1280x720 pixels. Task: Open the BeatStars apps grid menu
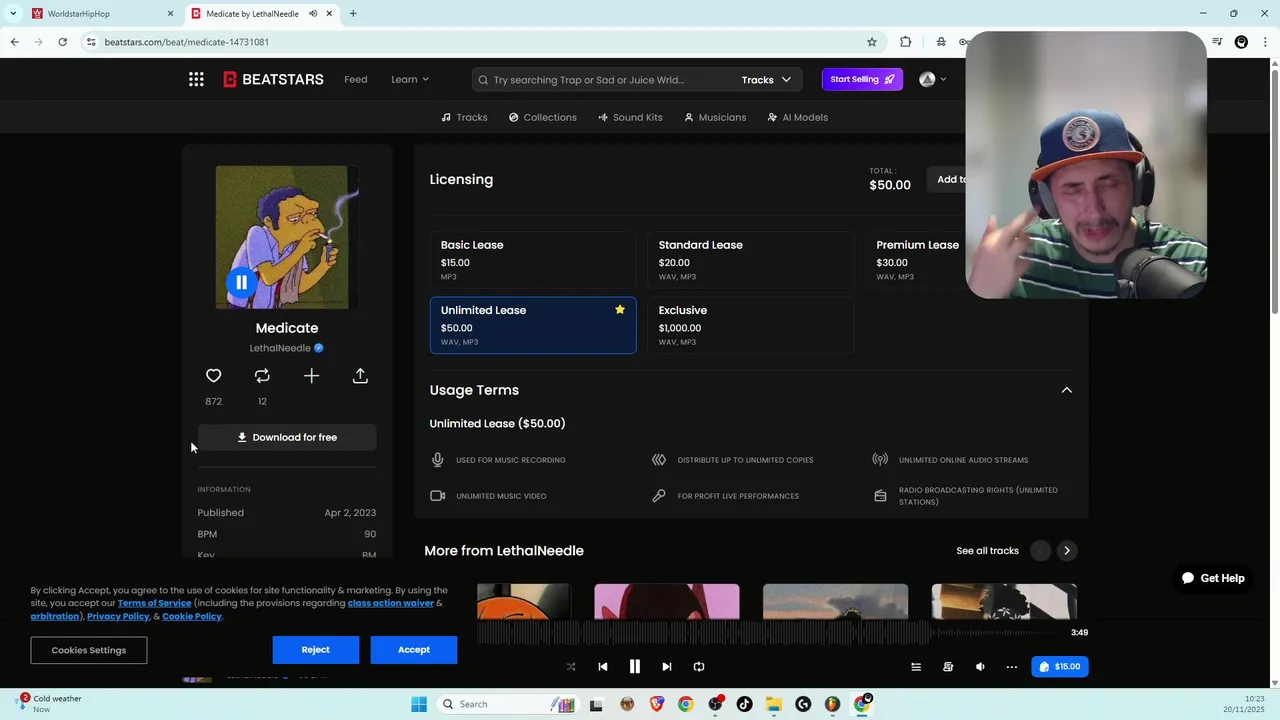click(x=196, y=80)
